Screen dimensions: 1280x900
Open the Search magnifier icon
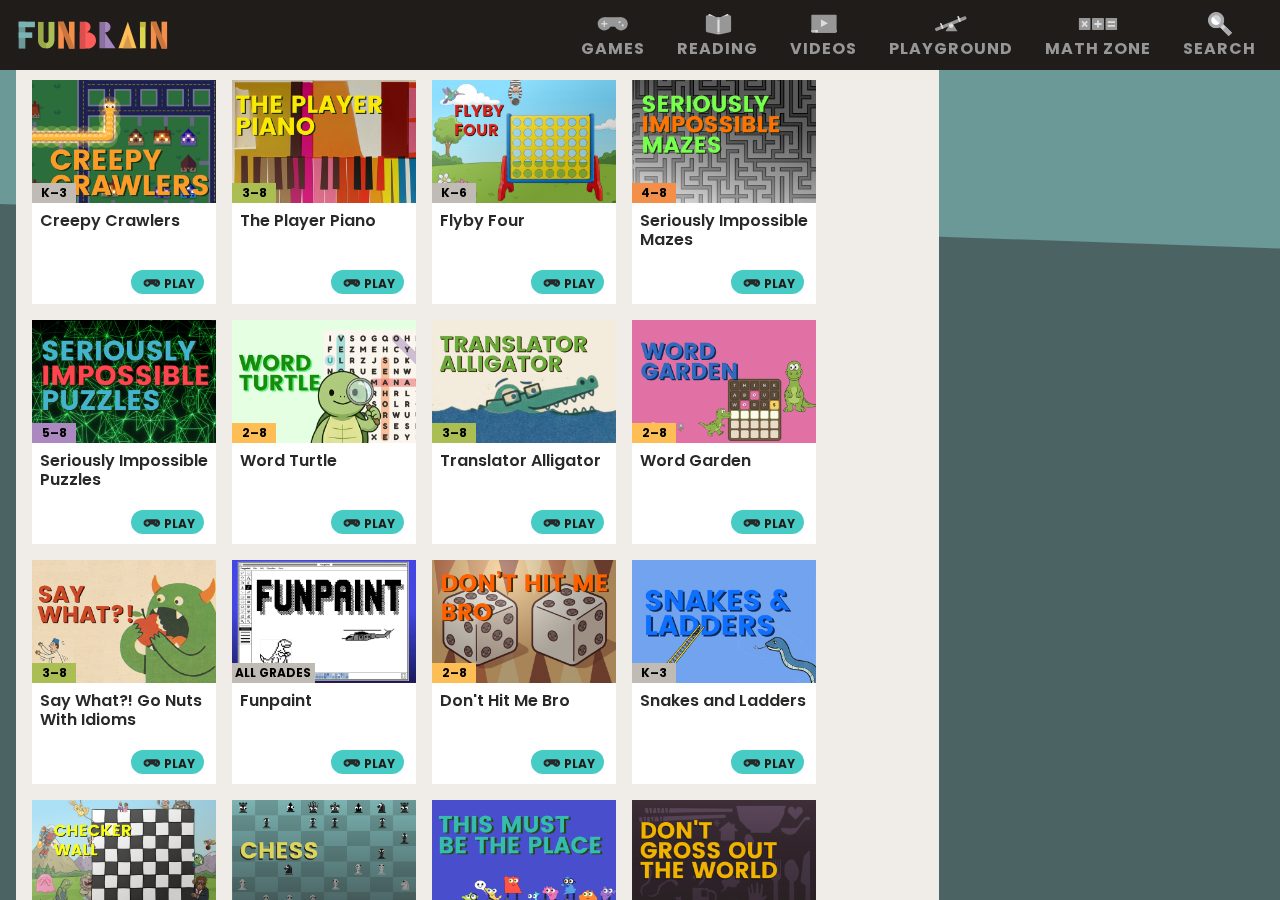coord(1219,24)
